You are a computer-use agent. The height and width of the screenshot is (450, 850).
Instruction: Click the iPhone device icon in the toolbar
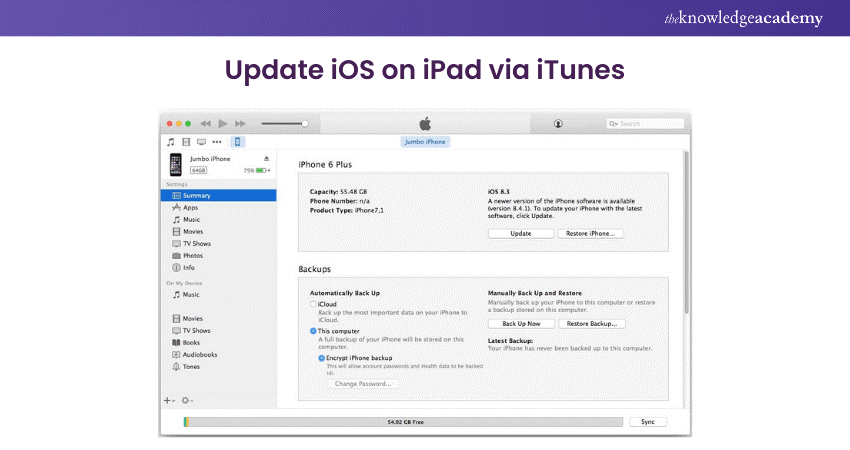coord(238,142)
